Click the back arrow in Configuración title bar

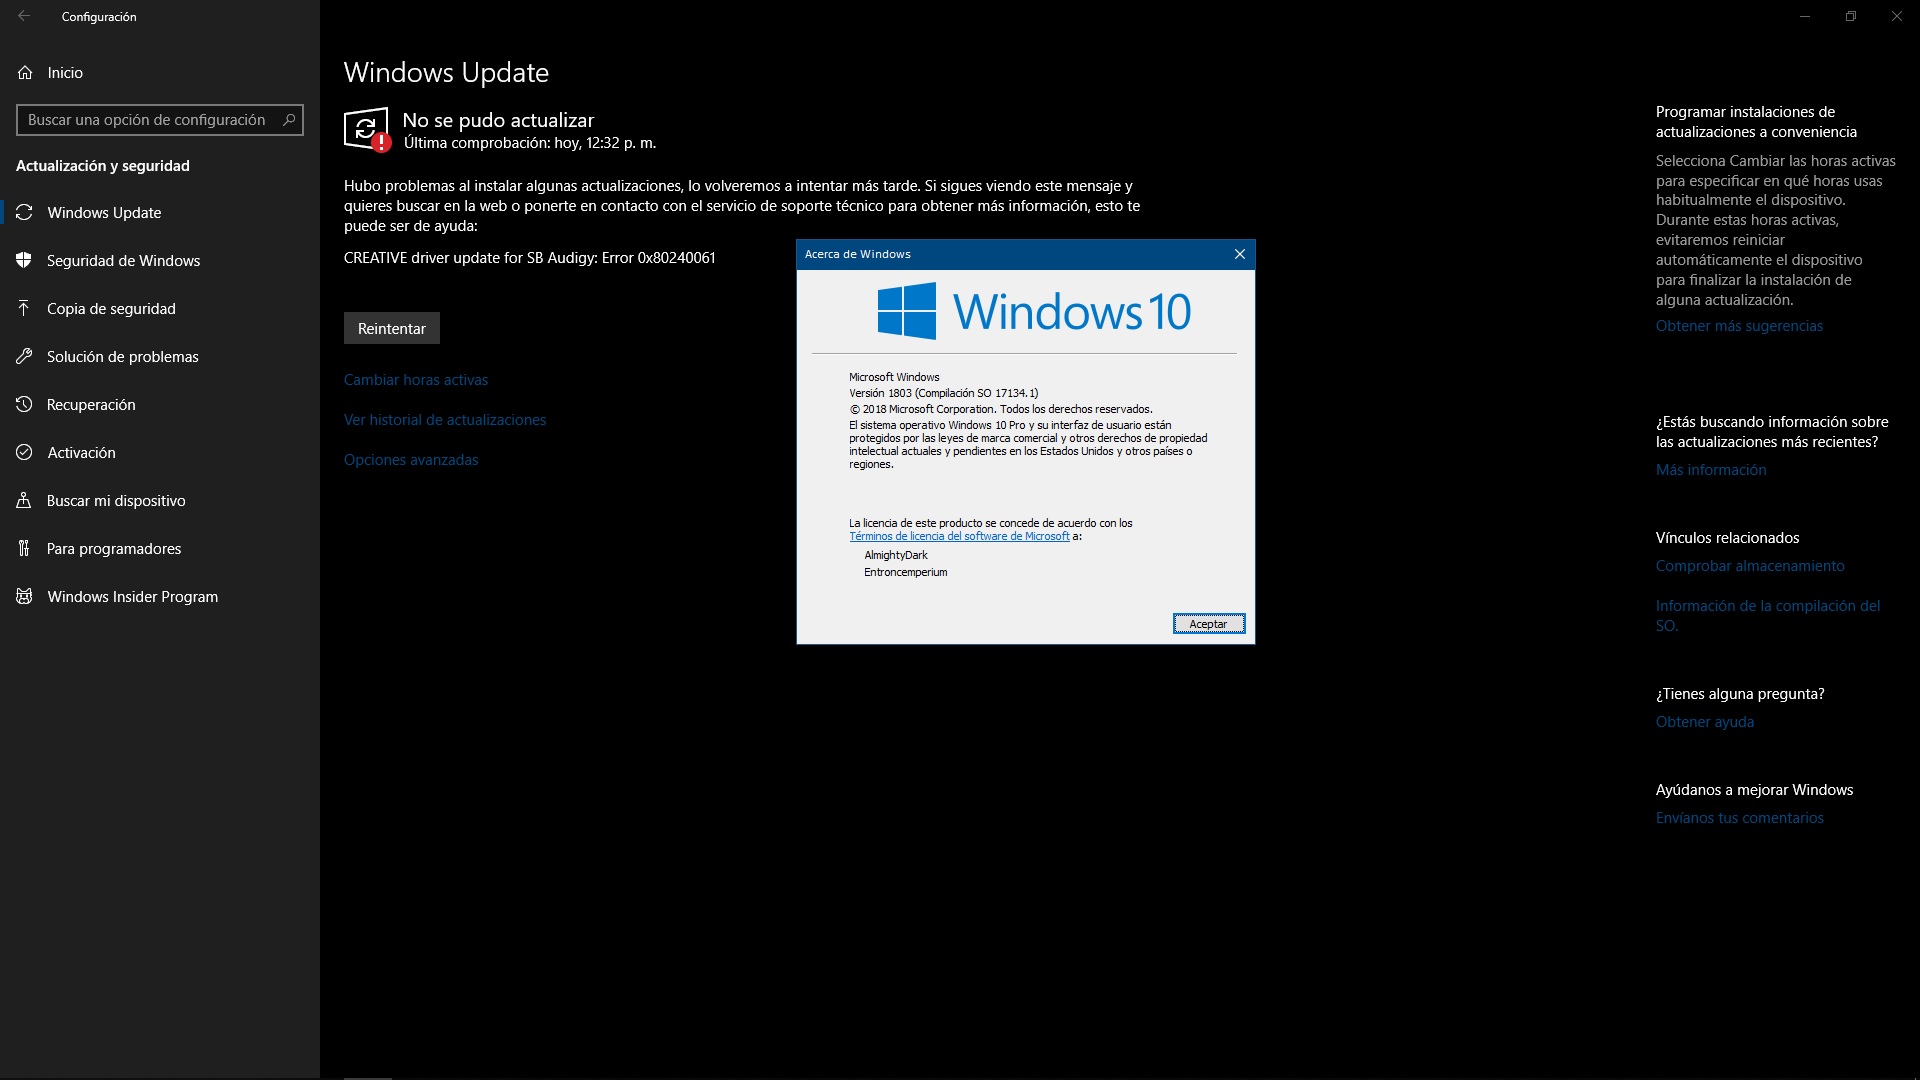pyautogui.click(x=24, y=16)
